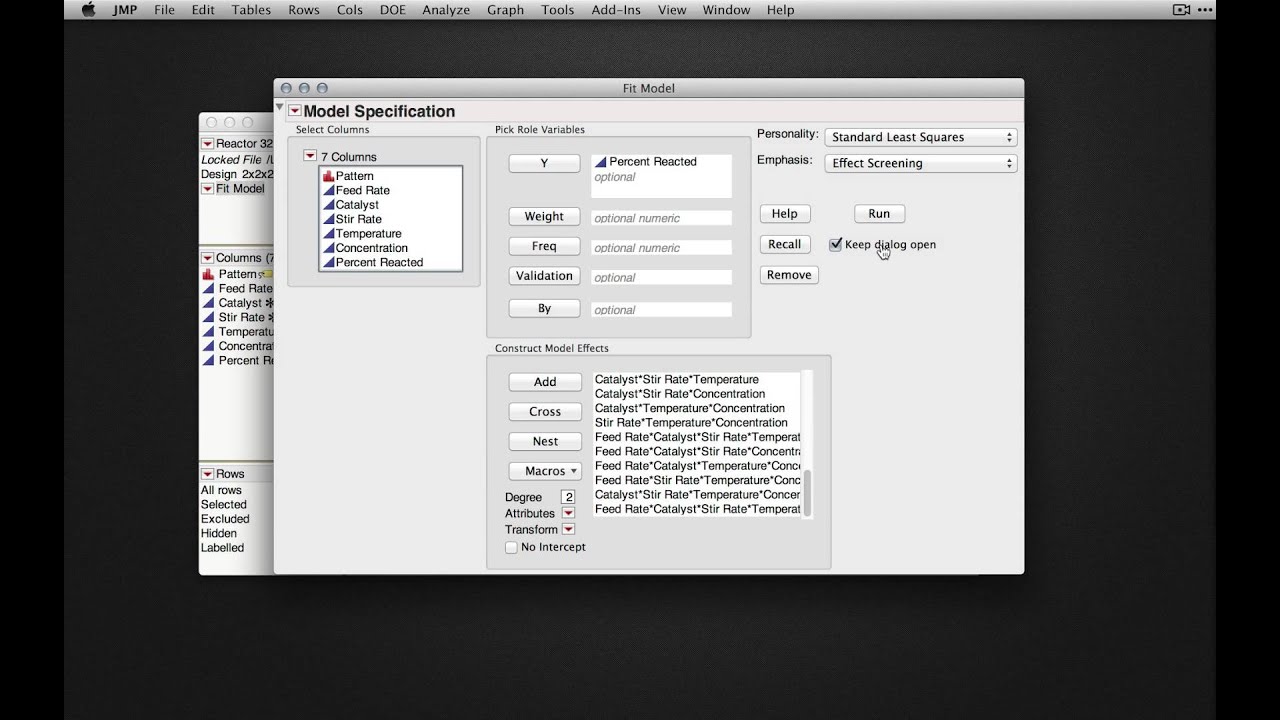1280x720 pixels.
Task: Open the Analyze menu
Action: coord(446,10)
